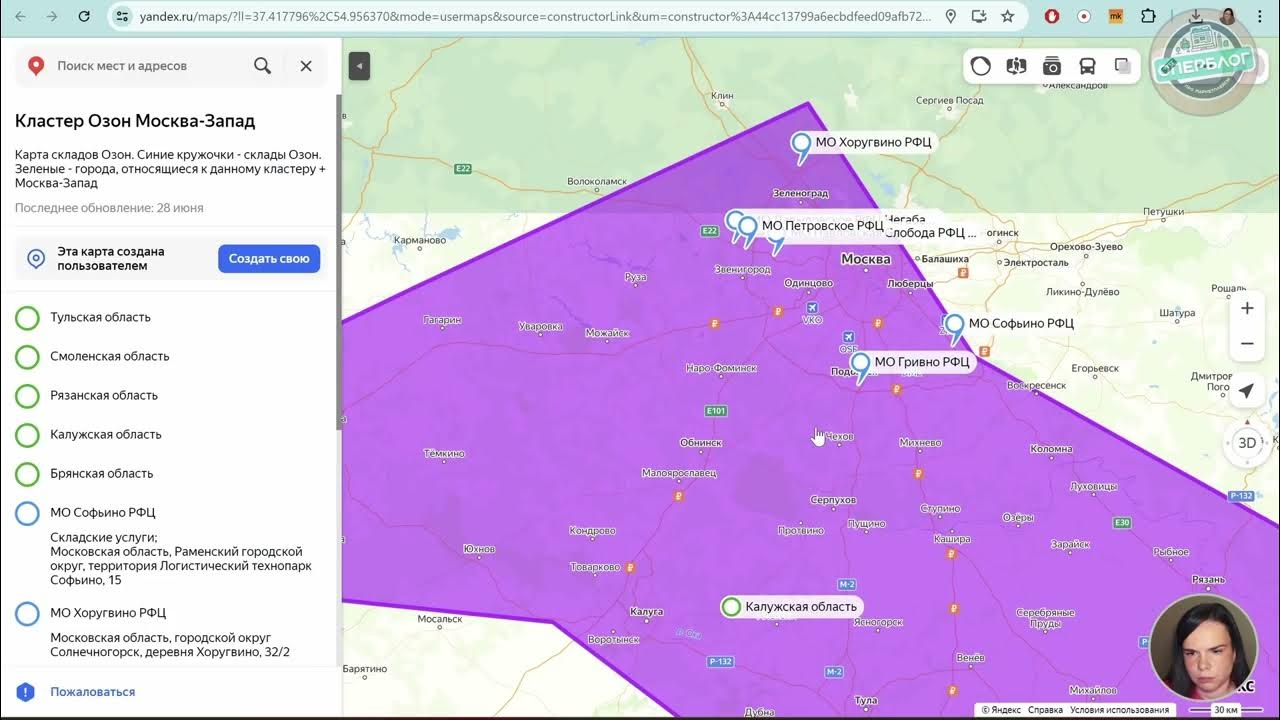Viewport: 1280px width, 720px height.
Task: Open the mk extension icon
Action: point(1116,16)
